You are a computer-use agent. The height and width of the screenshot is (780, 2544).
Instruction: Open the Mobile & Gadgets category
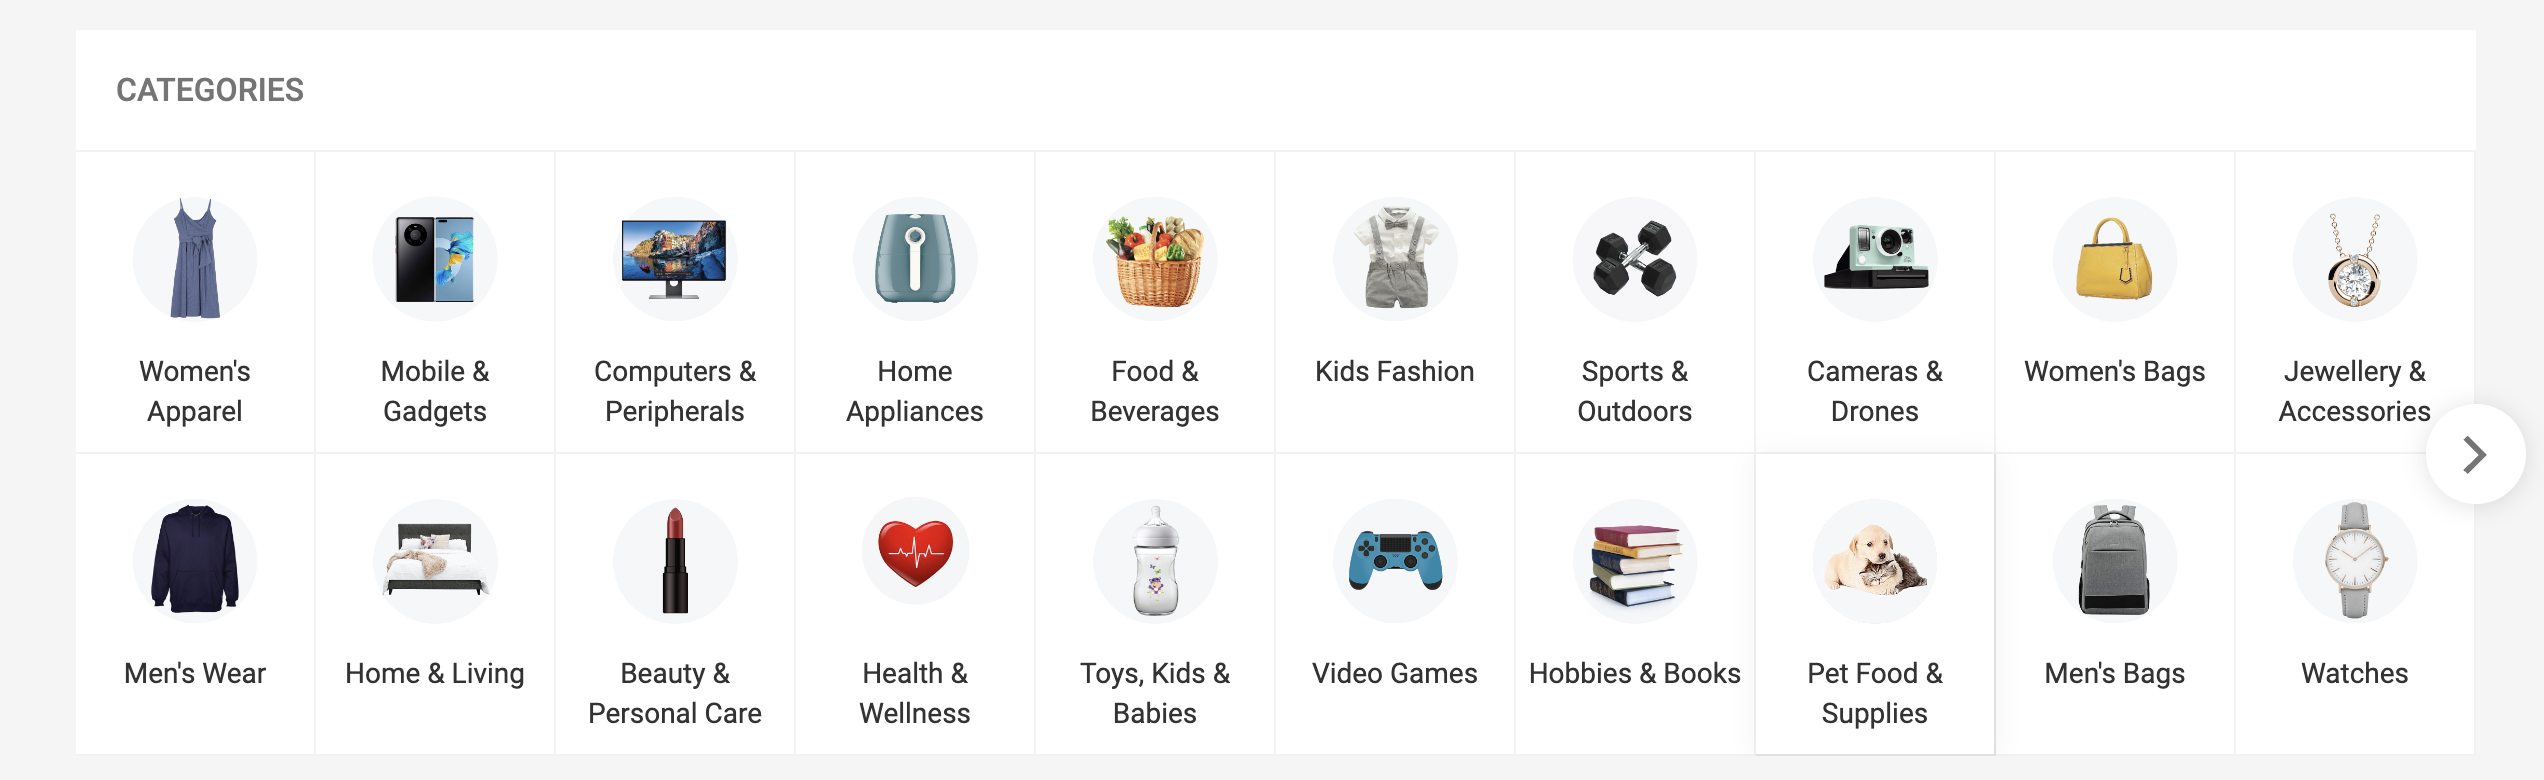435,258
